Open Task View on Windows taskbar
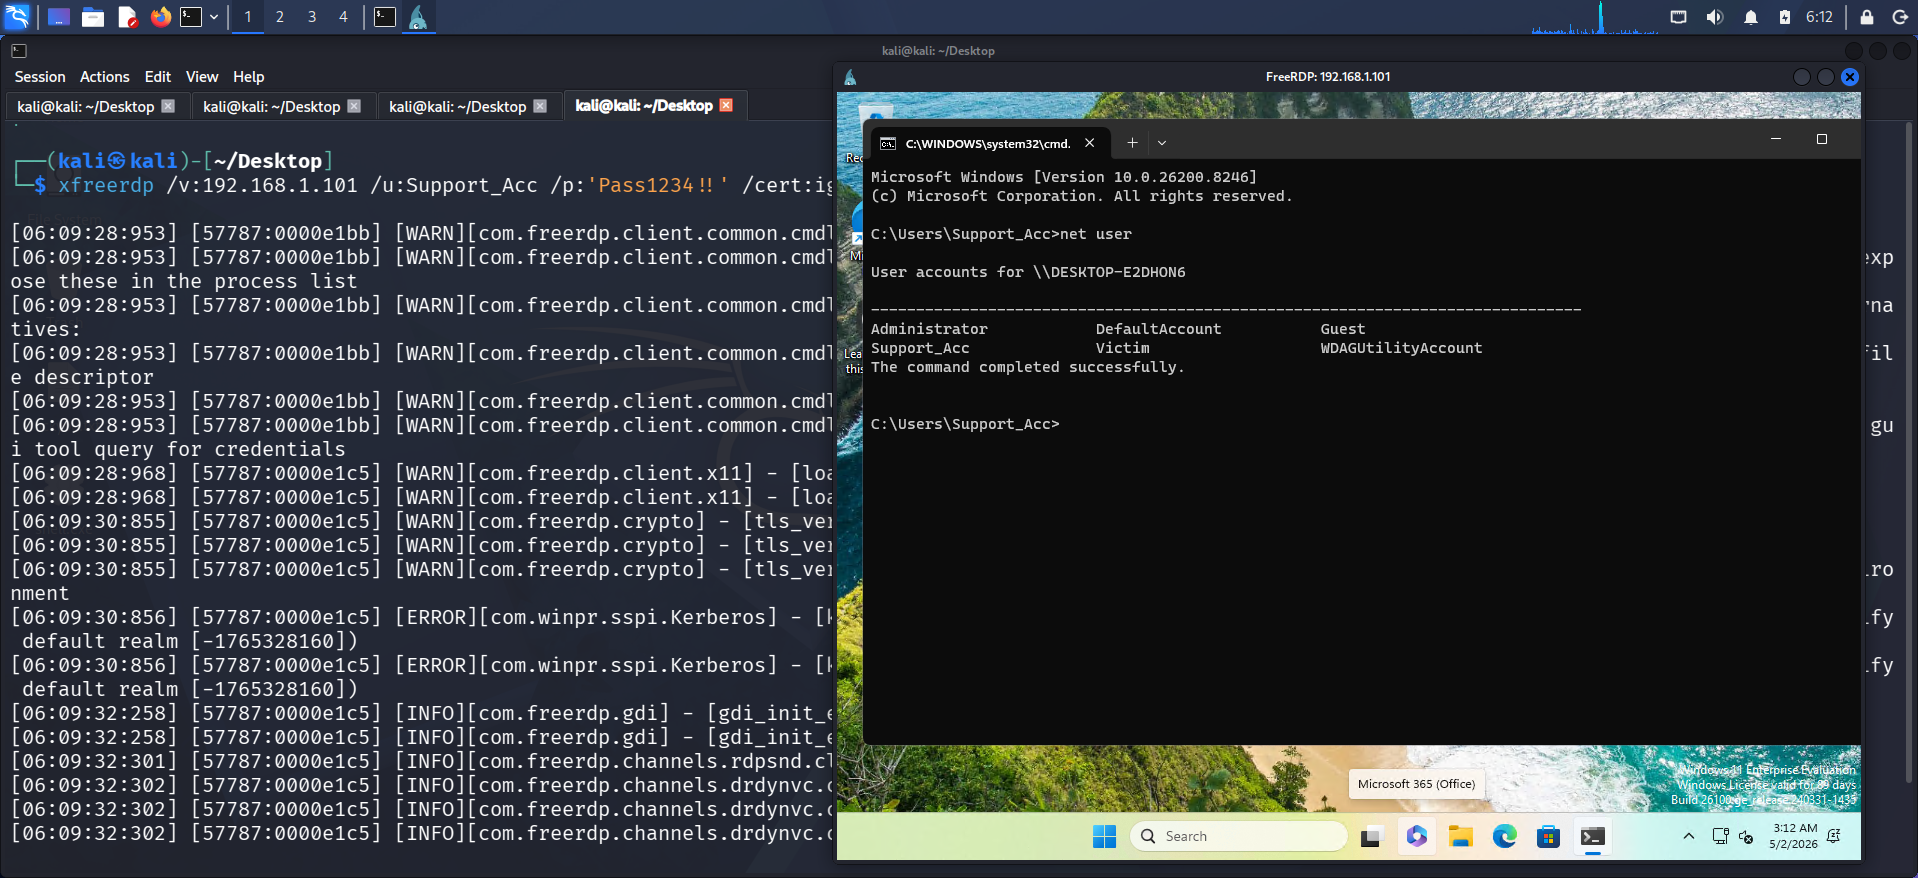The width and height of the screenshot is (1918, 878). pos(1371,837)
